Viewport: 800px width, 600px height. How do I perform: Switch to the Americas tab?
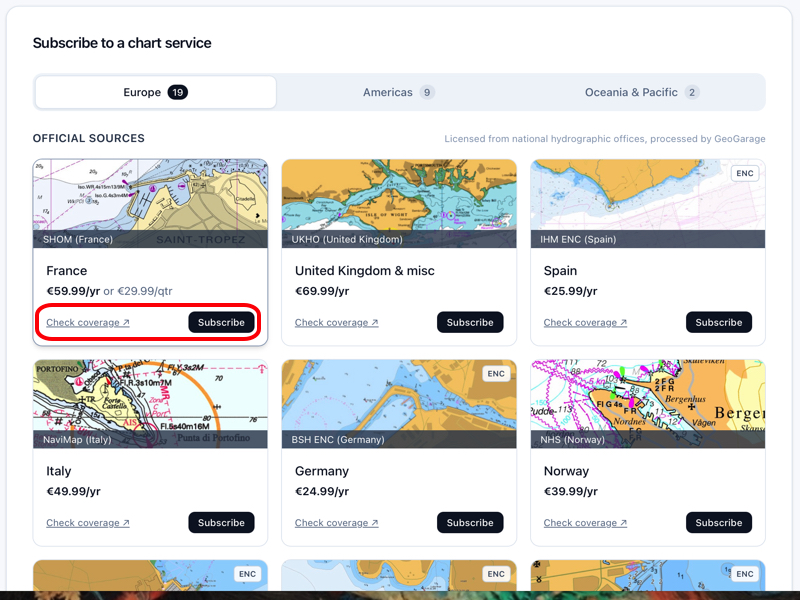coord(398,92)
